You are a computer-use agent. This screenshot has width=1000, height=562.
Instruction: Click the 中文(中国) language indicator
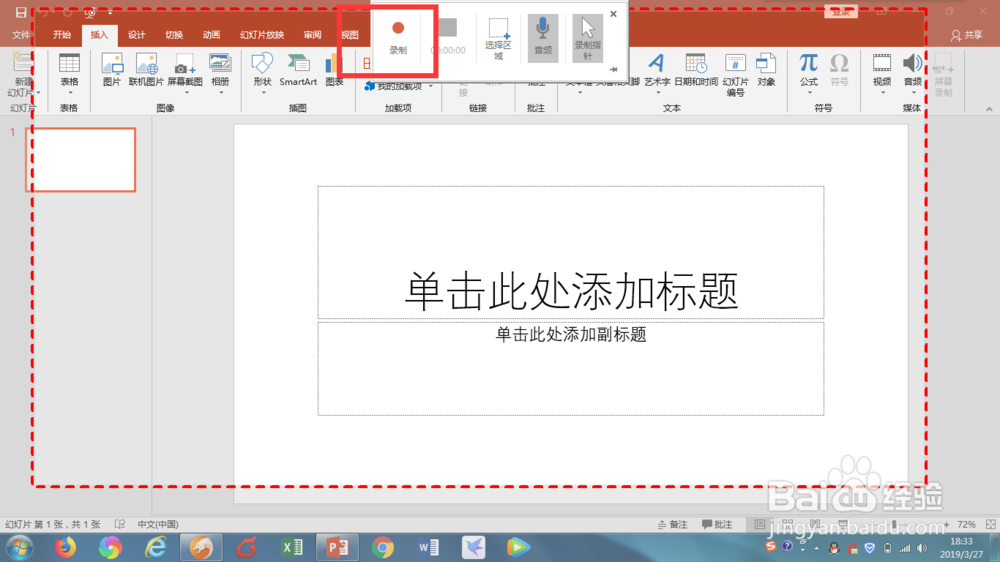coord(158,524)
